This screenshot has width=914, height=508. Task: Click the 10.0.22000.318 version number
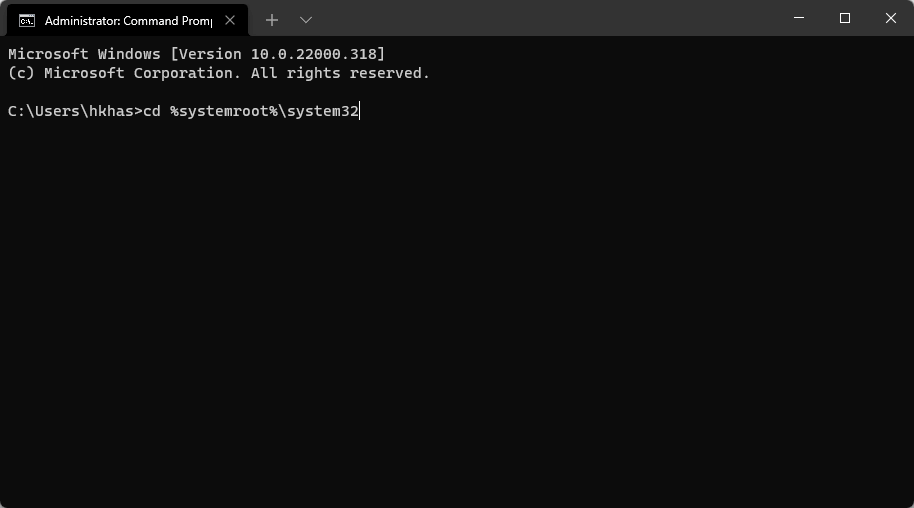point(314,54)
